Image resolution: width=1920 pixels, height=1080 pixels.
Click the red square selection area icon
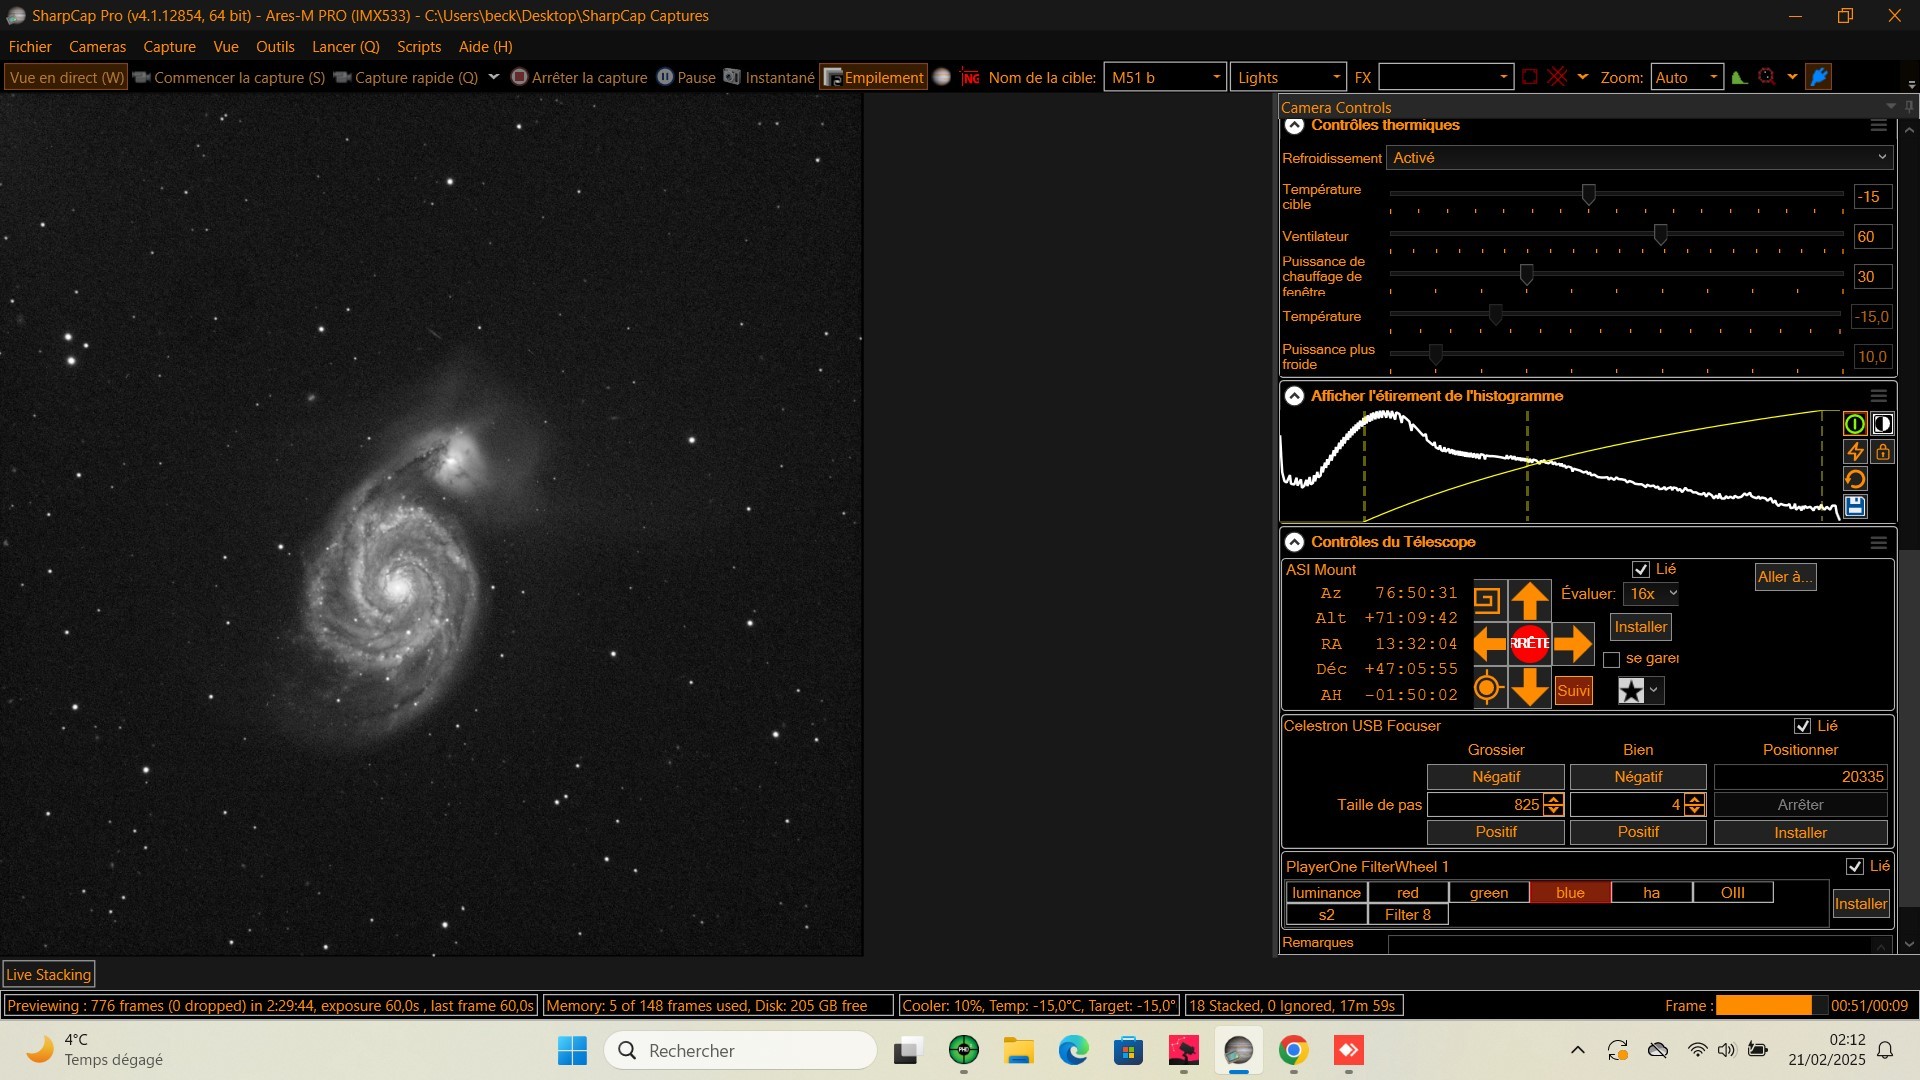tap(1530, 77)
